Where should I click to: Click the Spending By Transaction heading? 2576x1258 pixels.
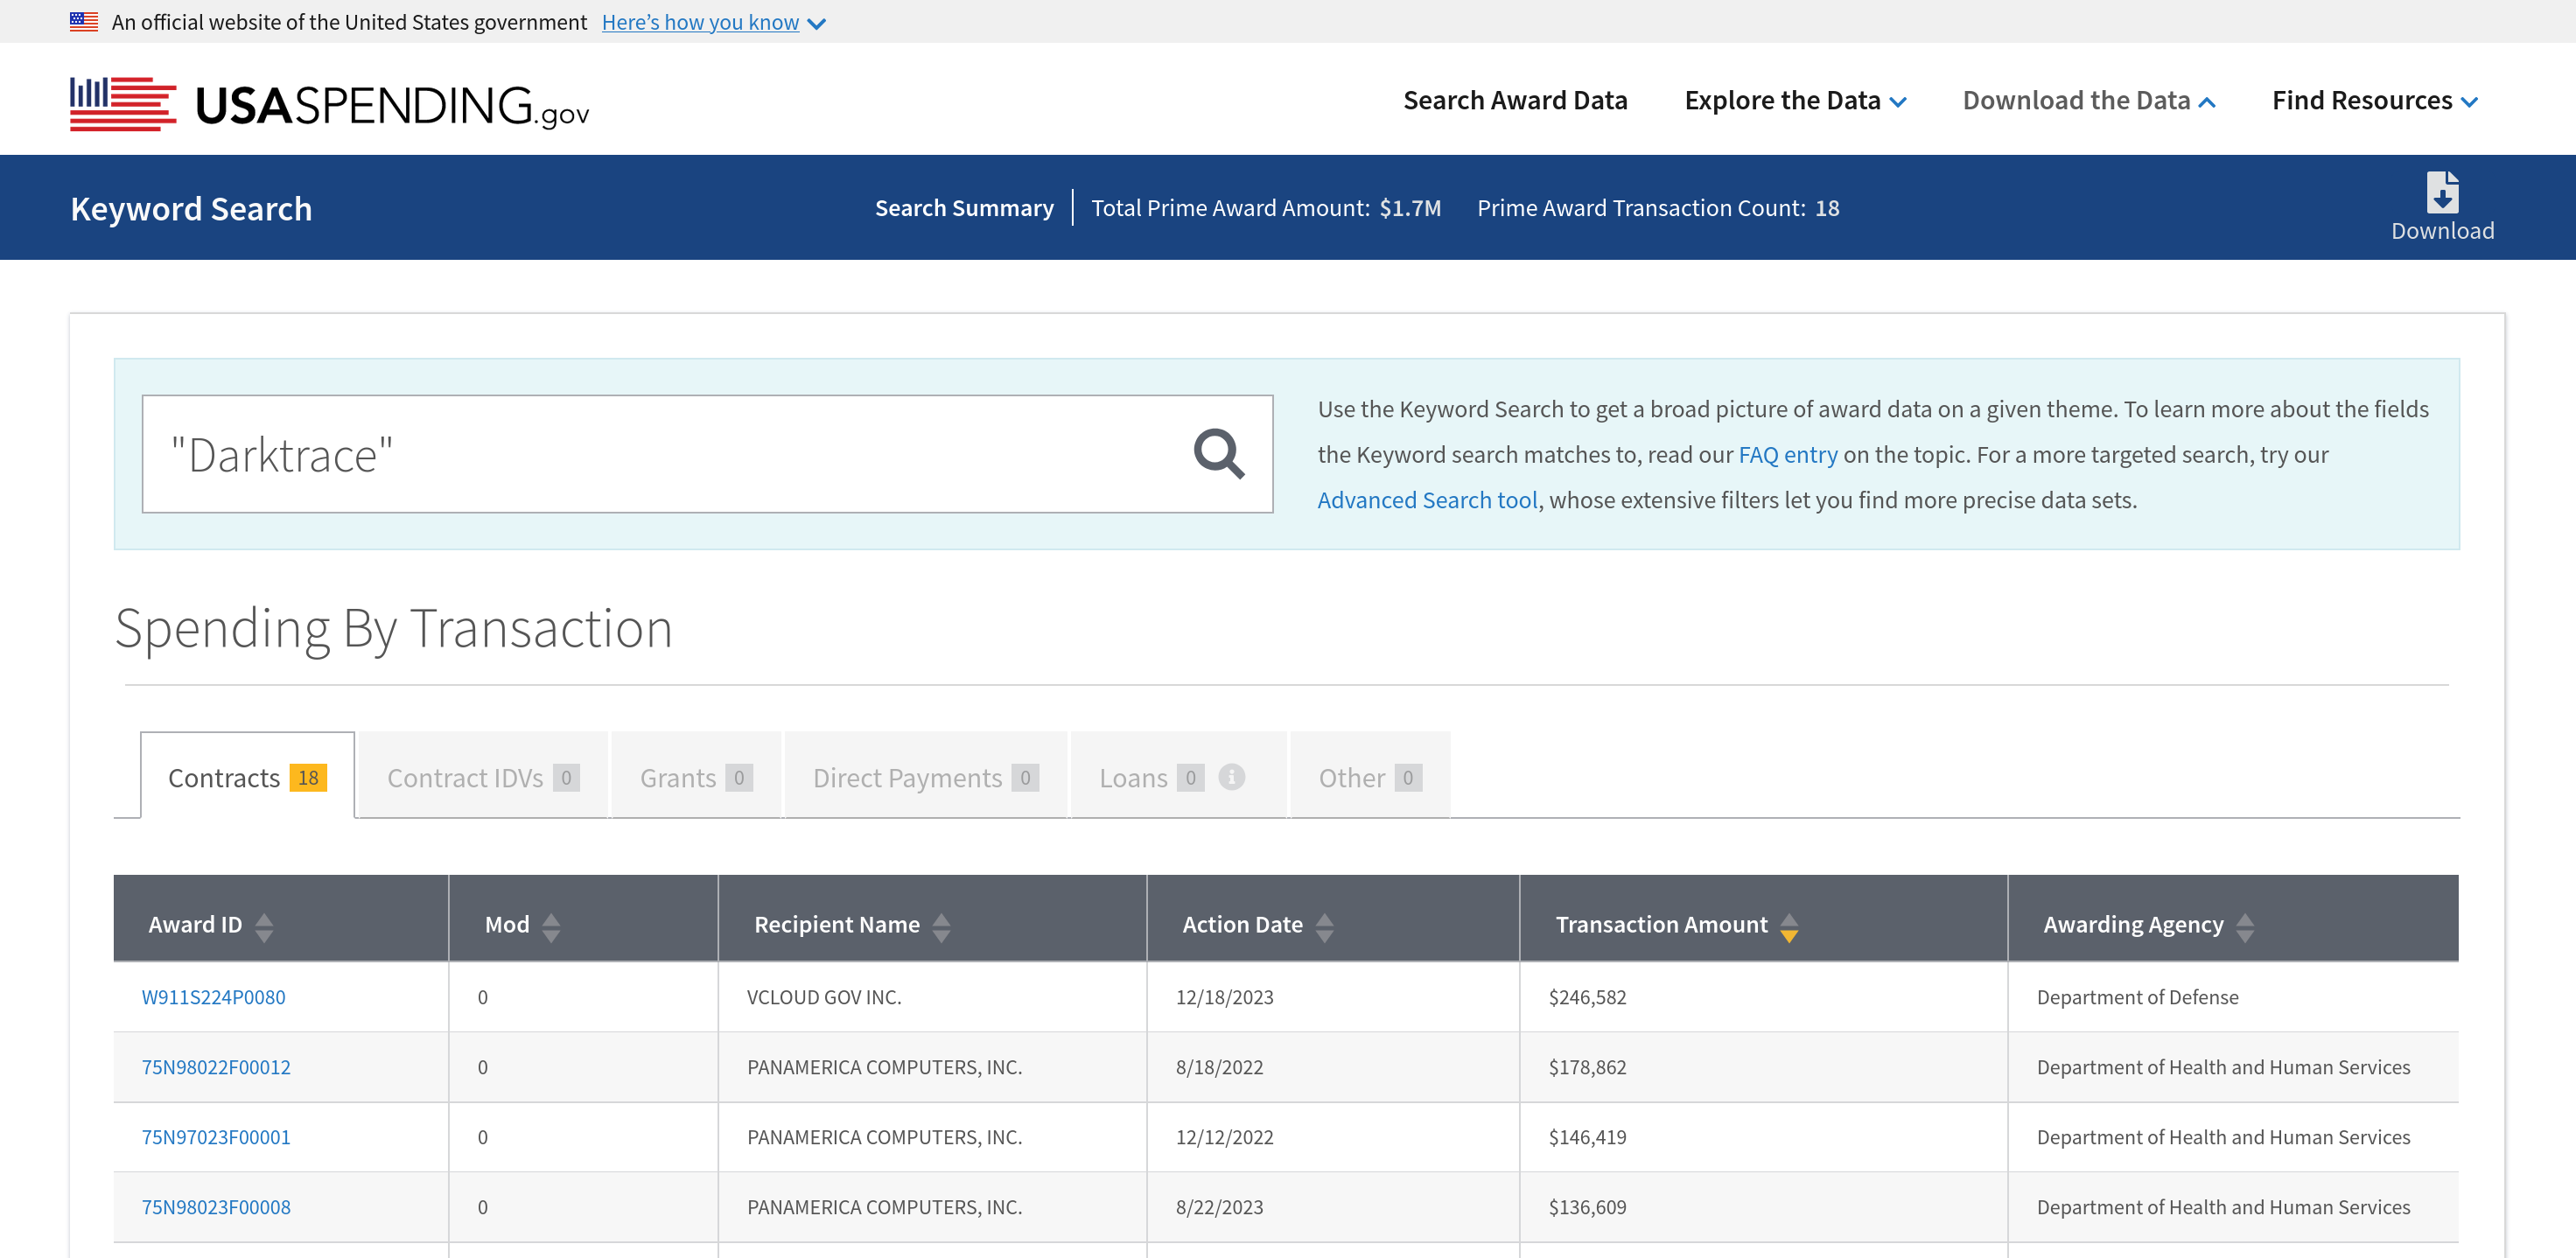[393, 628]
